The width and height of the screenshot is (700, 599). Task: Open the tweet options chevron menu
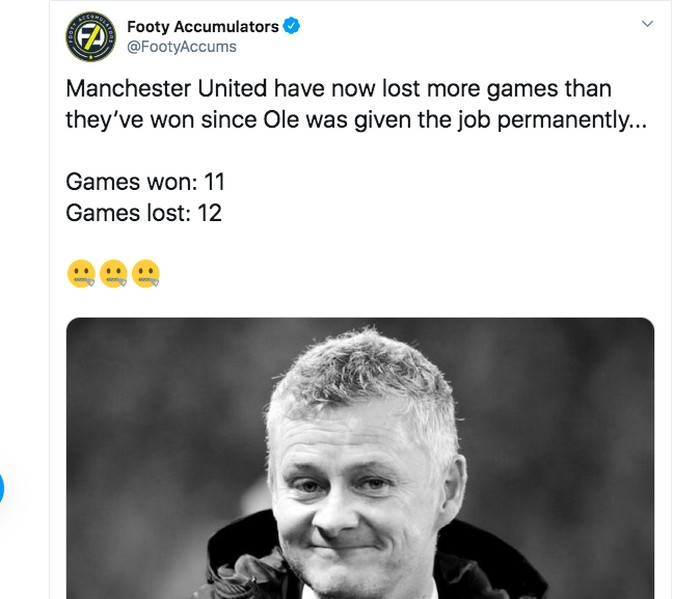click(647, 23)
